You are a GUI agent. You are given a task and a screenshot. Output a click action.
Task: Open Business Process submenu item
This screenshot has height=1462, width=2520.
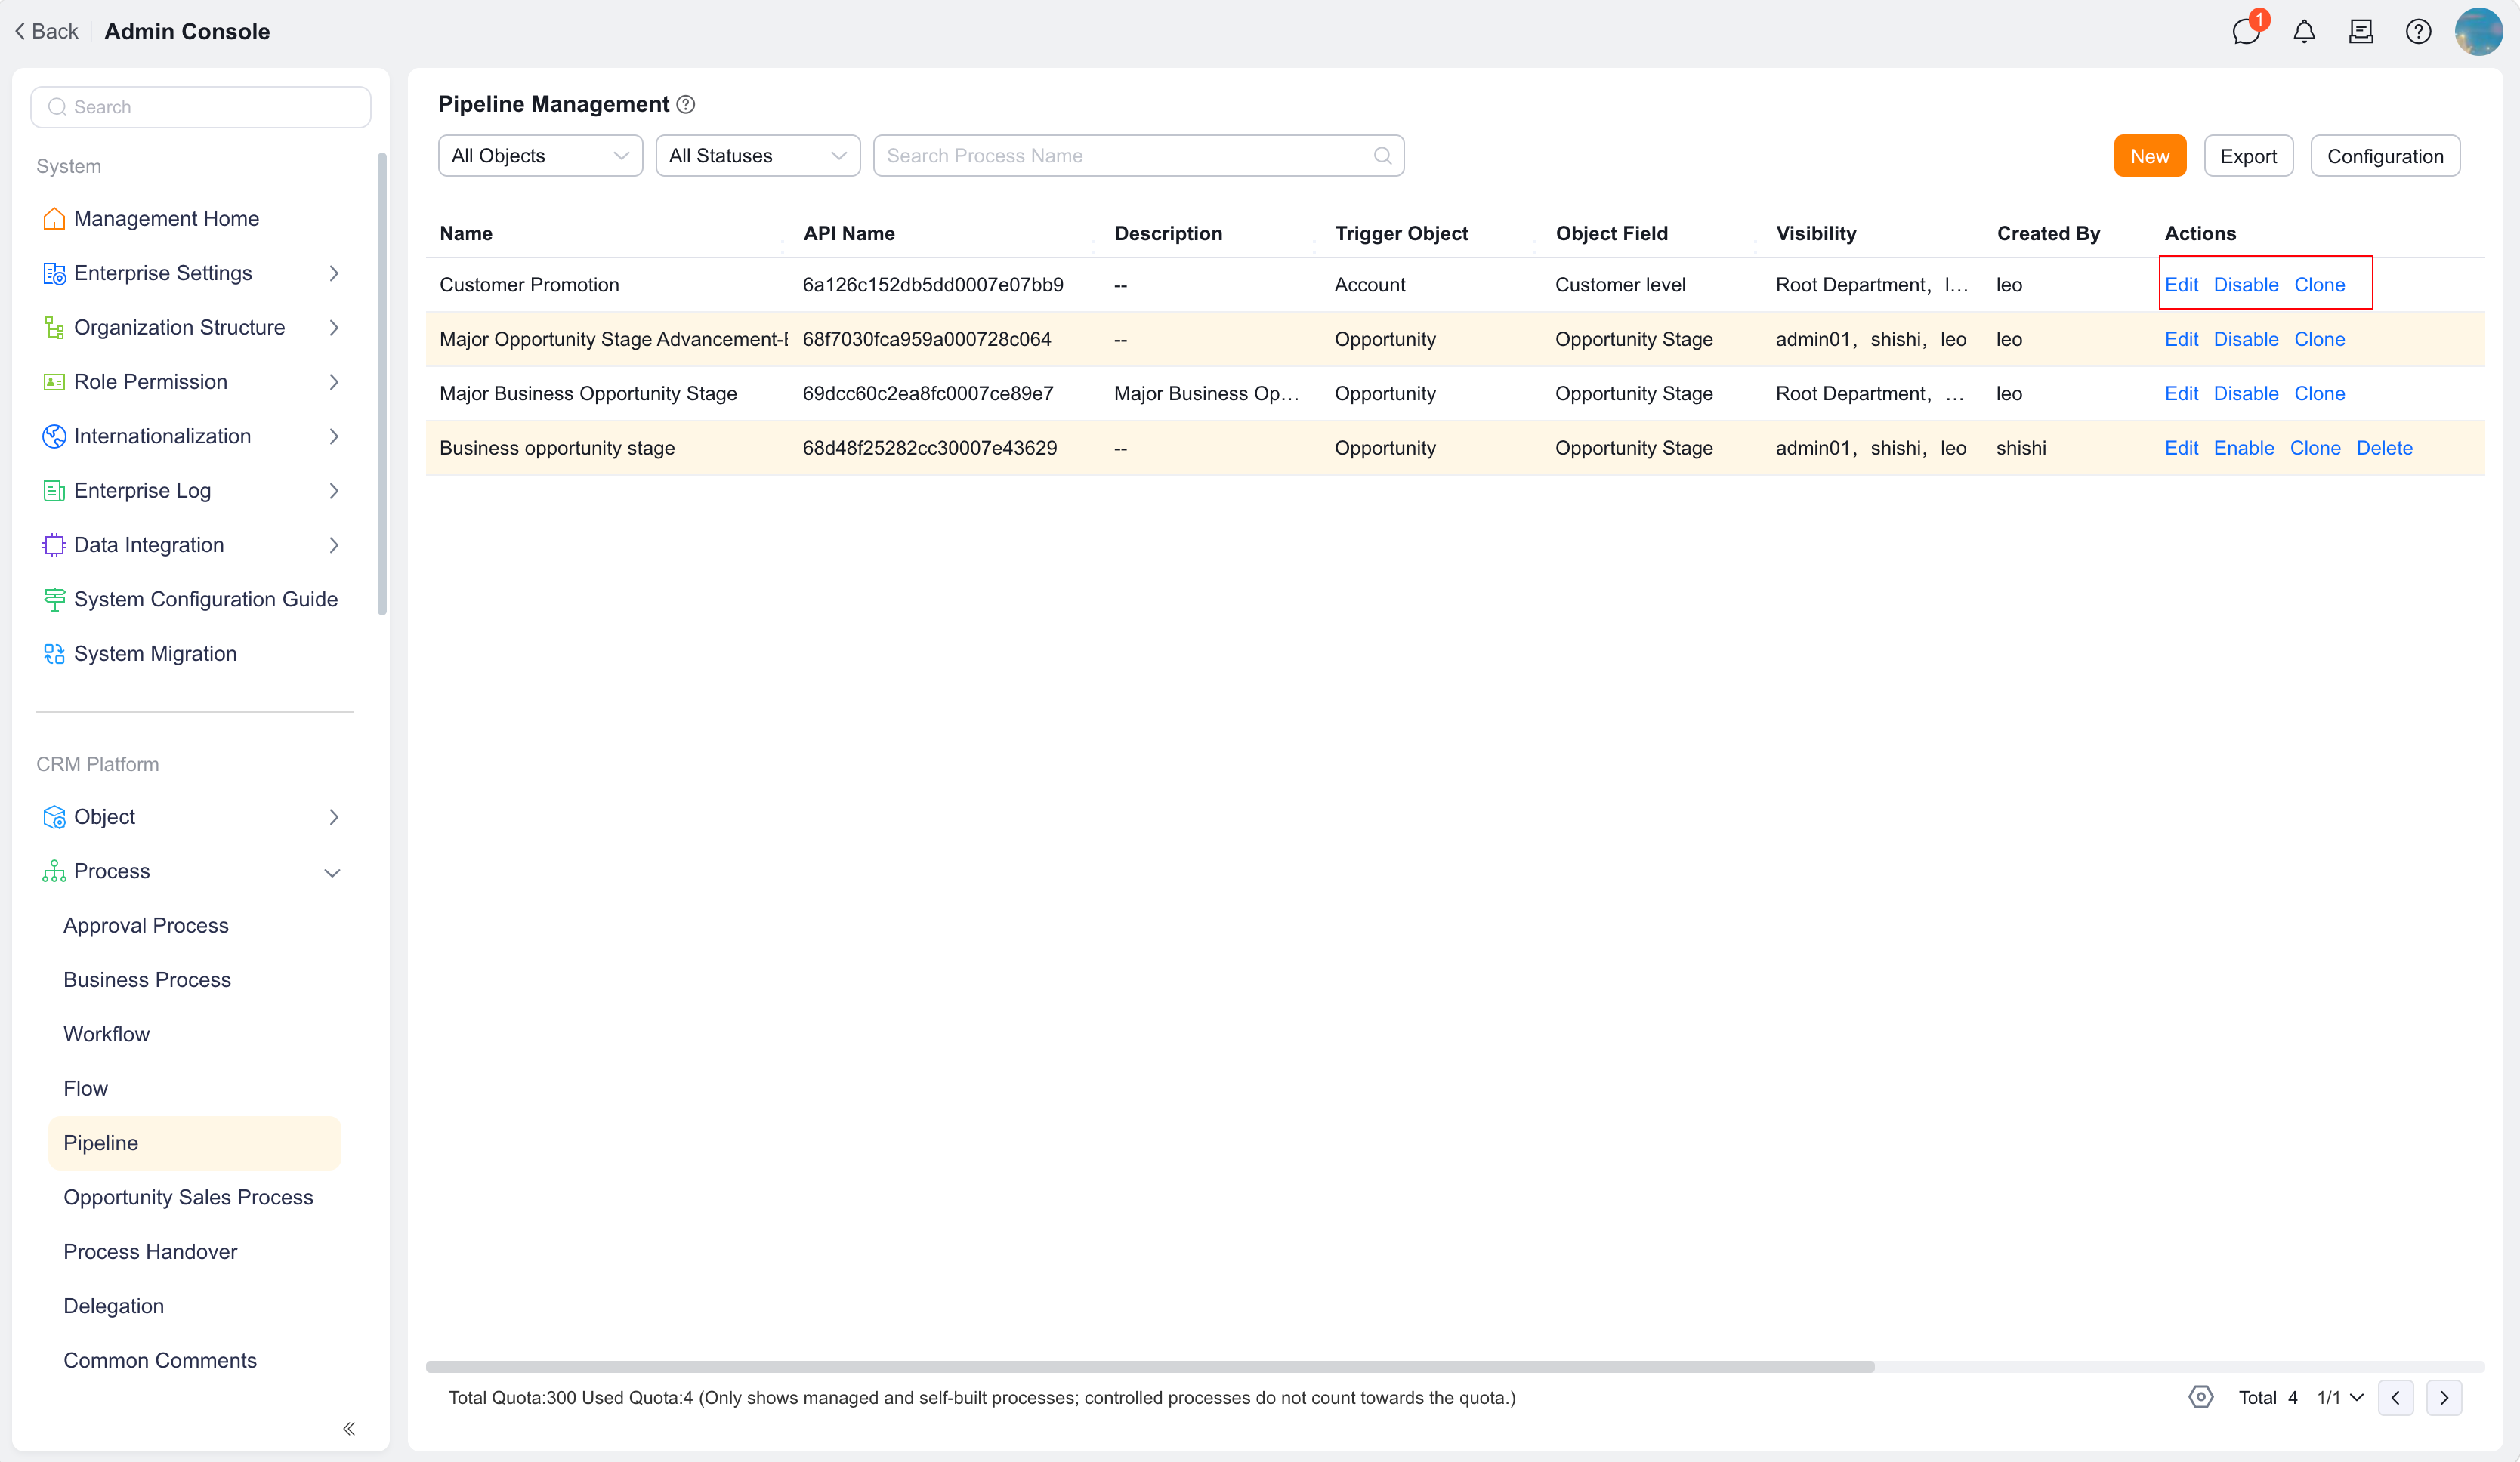click(x=147, y=980)
